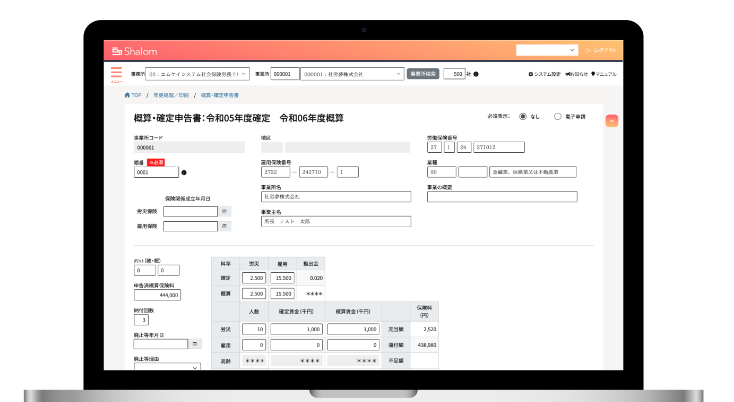Image resolution: width=734 pixels, height=402 pixels.
Task: Click 概算 row 労災 rate 2.500
Action: [254, 294]
